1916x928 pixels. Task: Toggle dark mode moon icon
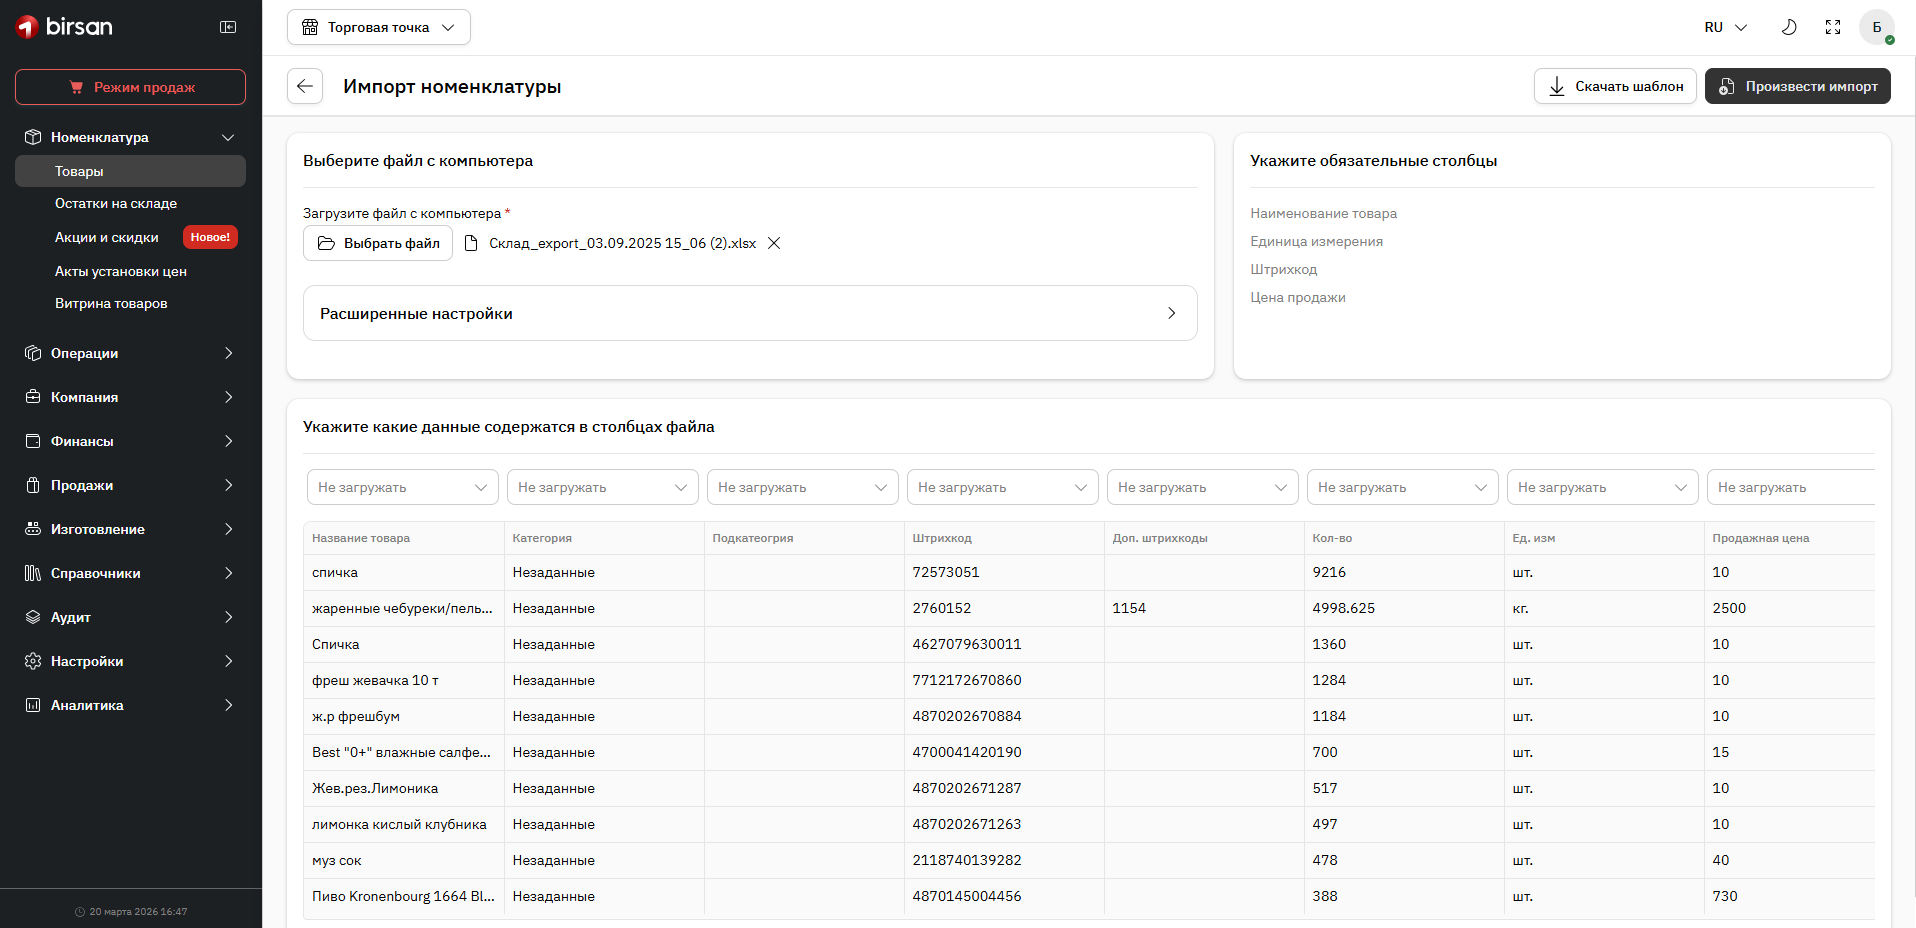tap(1789, 27)
